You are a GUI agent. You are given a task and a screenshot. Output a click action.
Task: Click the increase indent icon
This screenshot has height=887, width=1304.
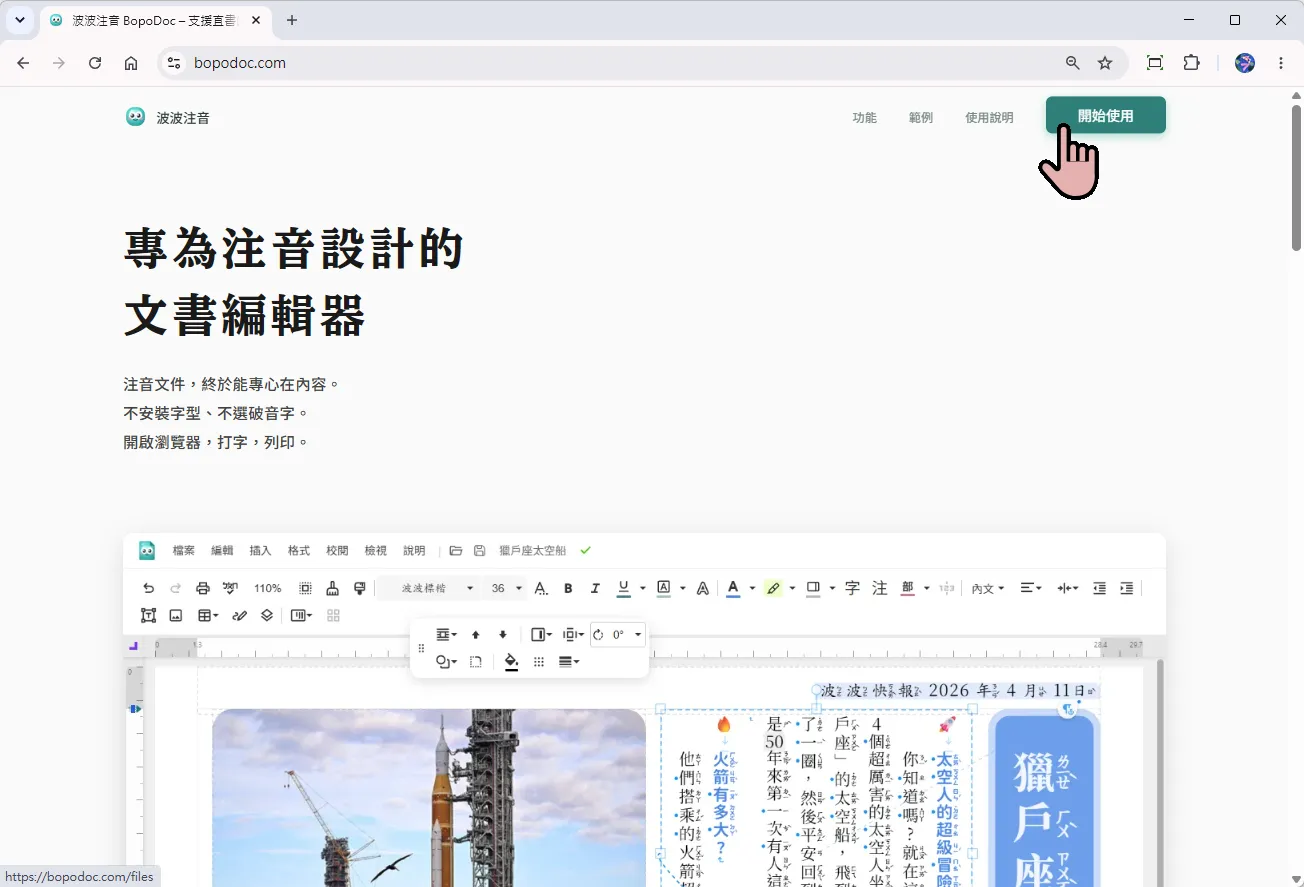(x=1126, y=588)
